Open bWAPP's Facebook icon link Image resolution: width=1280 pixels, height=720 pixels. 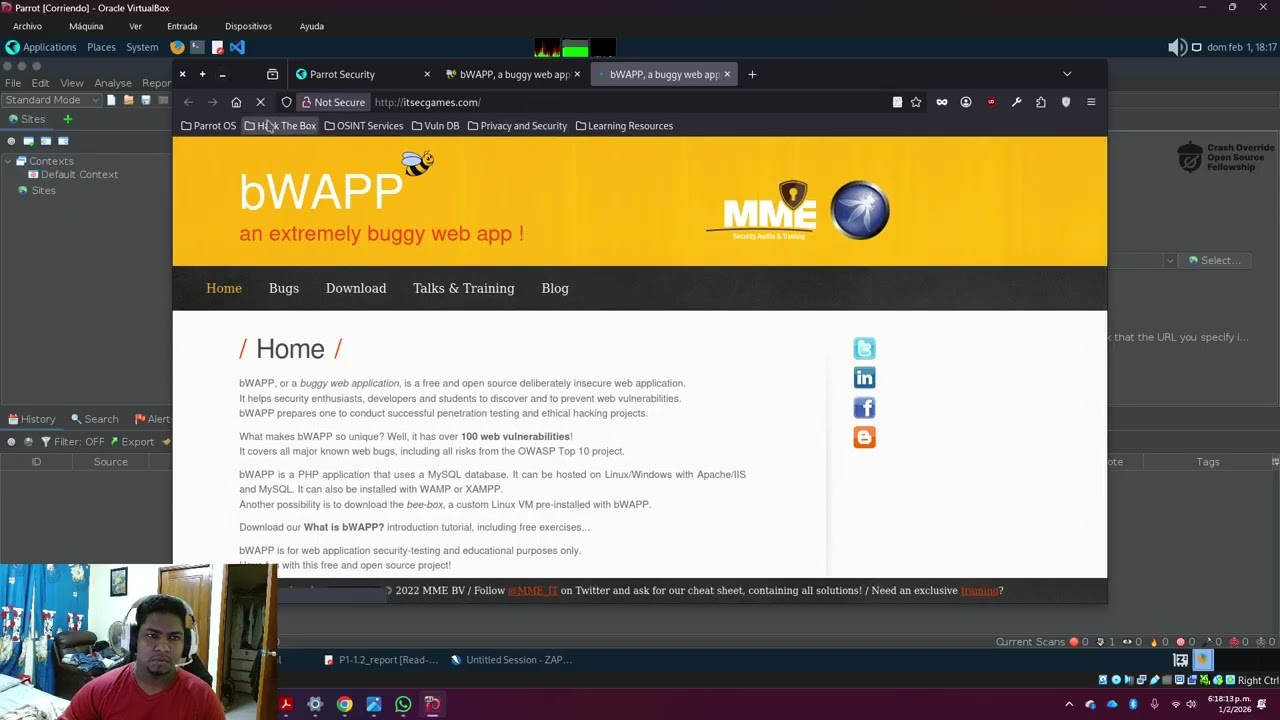point(864,408)
